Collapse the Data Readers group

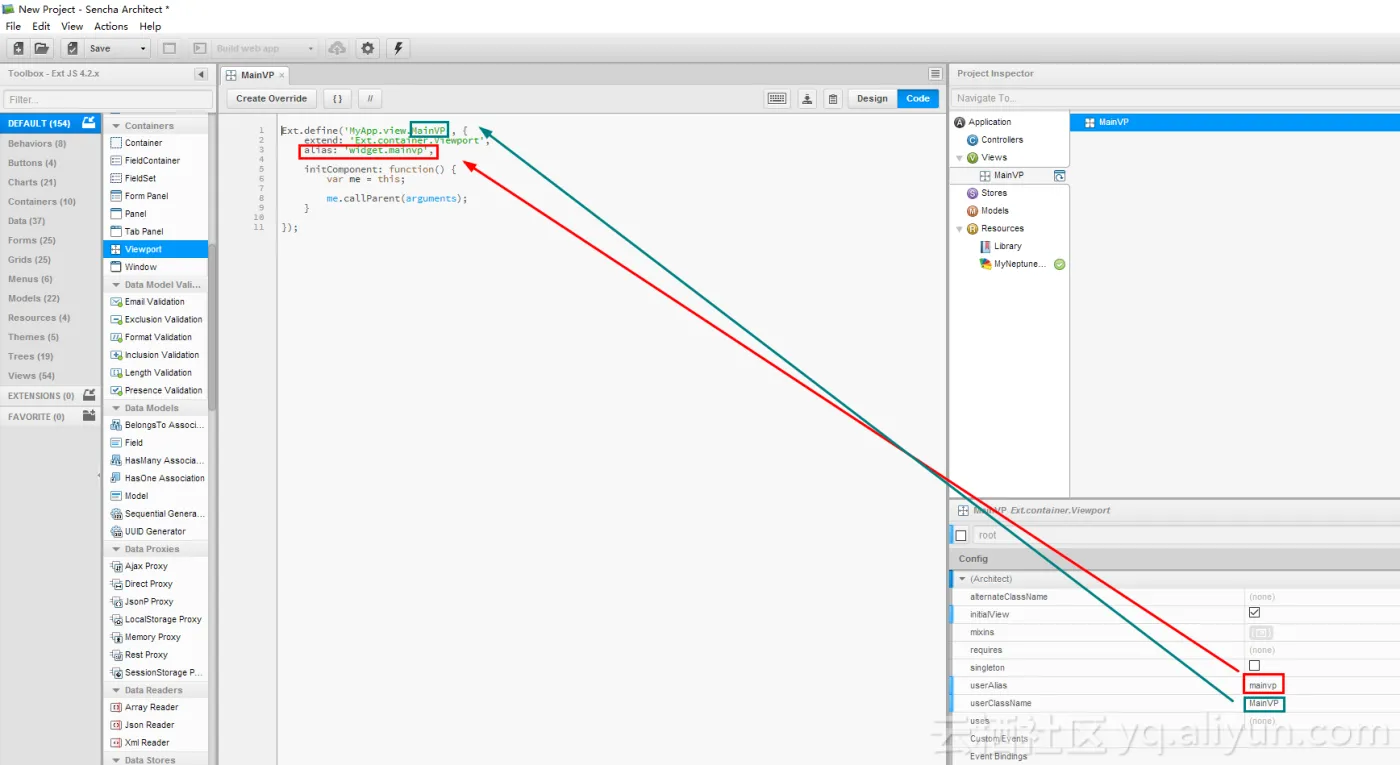click(x=115, y=690)
